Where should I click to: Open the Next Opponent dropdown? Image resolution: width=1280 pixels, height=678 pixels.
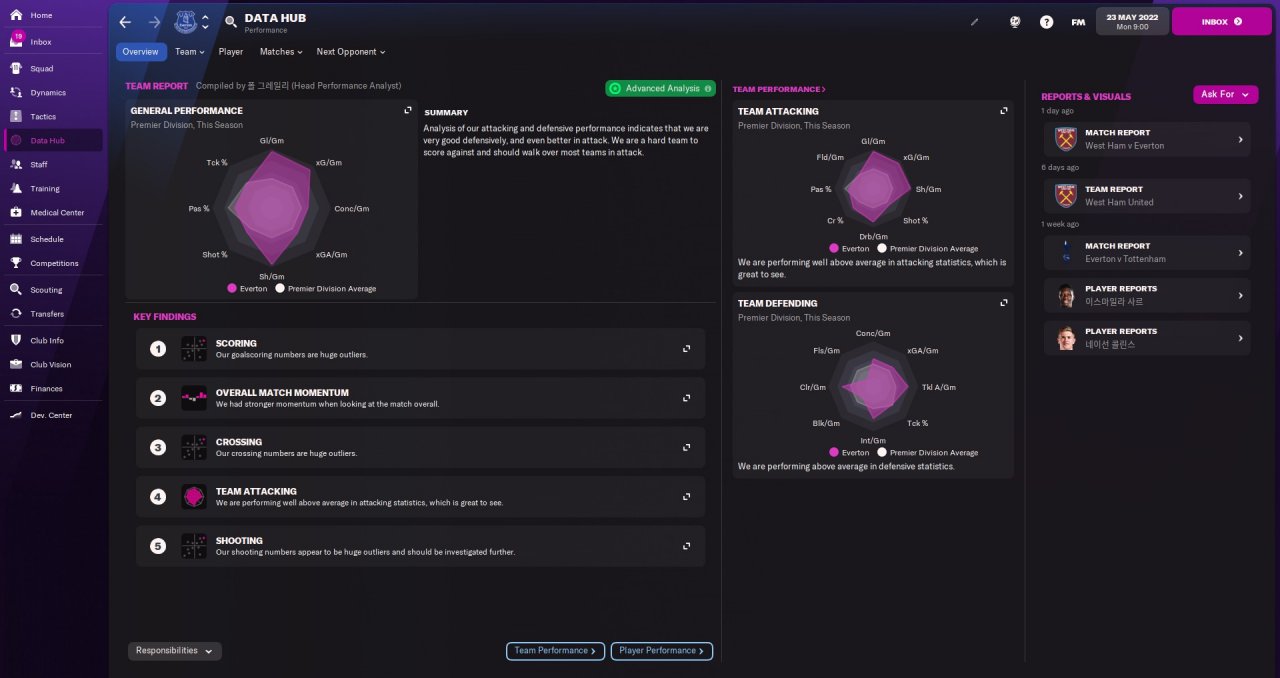(x=350, y=52)
